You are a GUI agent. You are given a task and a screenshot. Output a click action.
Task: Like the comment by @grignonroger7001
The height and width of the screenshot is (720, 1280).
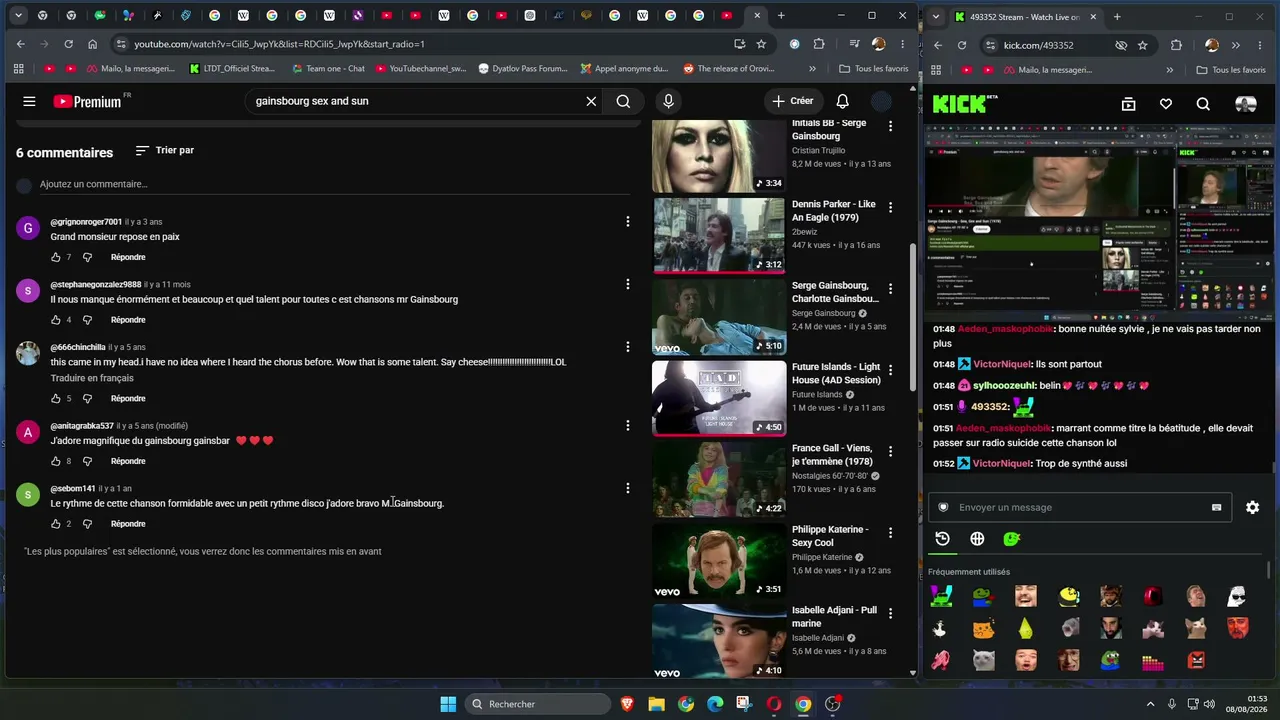(56, 257)
